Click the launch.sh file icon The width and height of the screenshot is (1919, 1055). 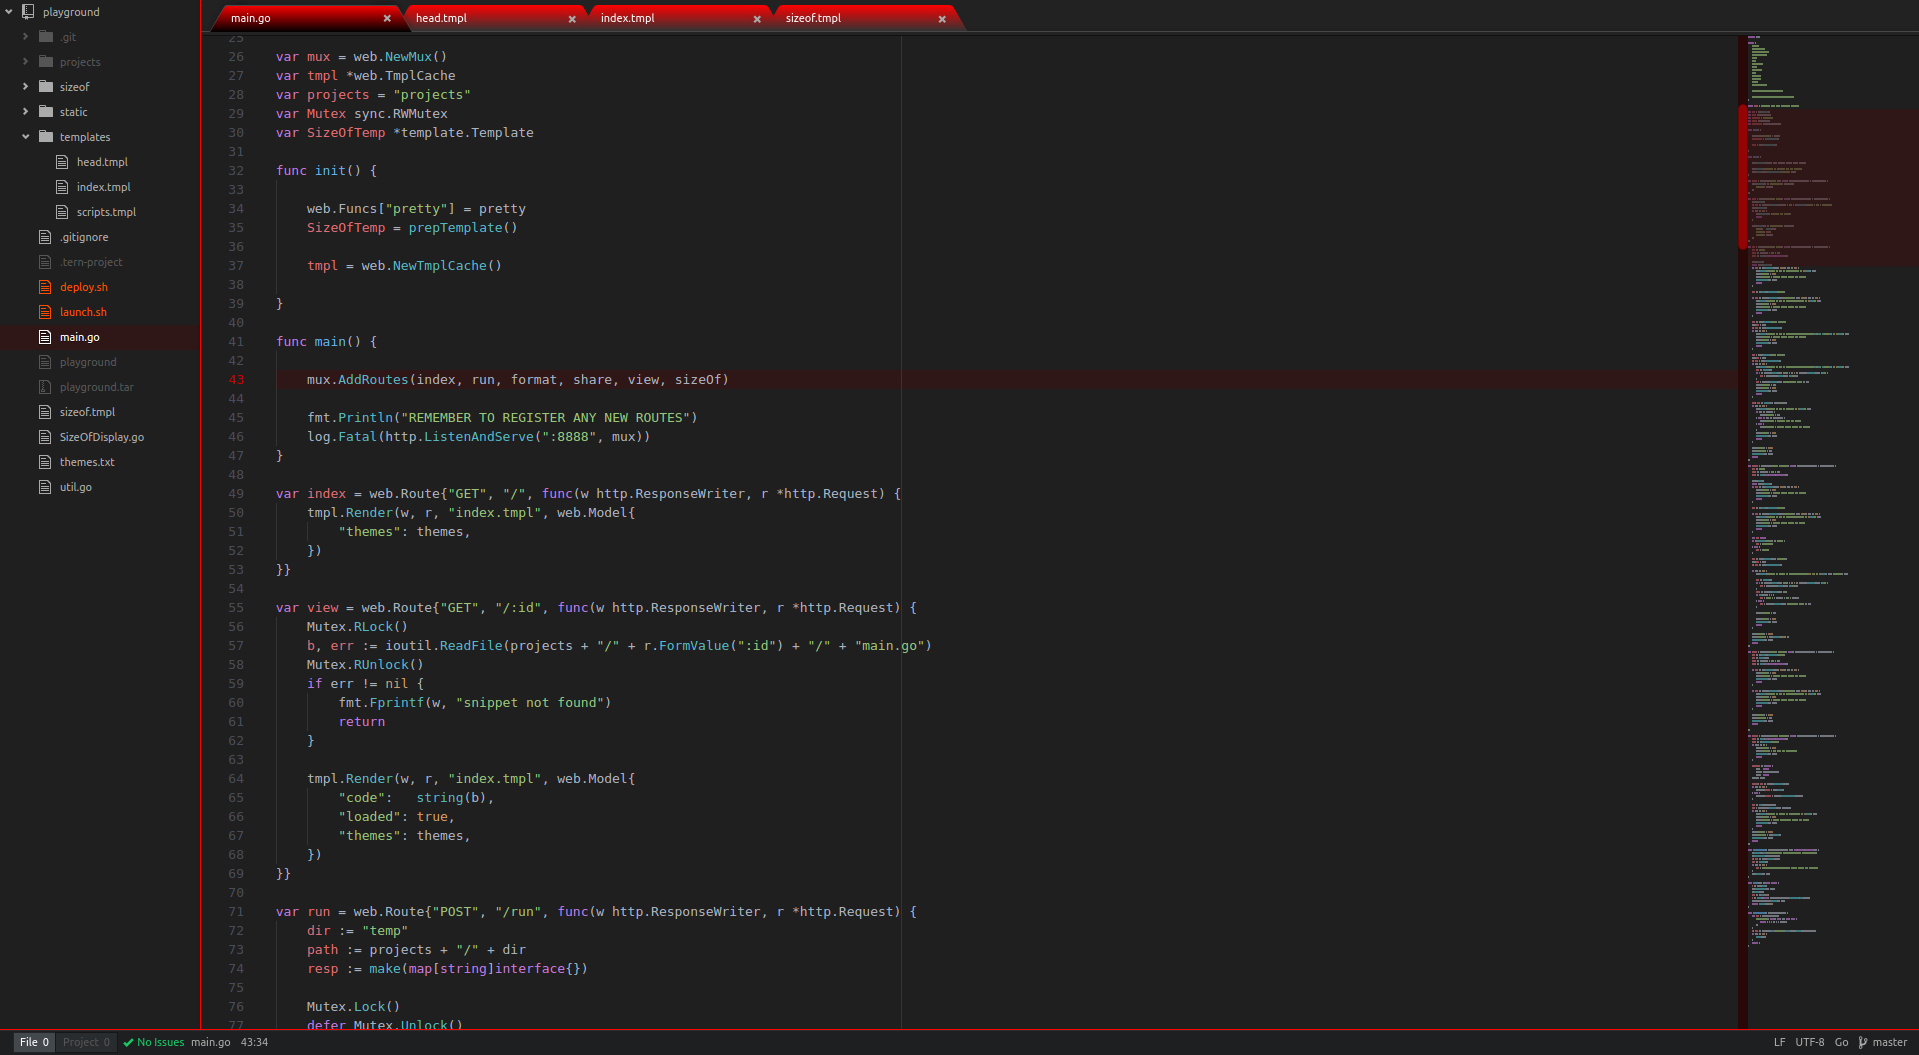click(45, 312)
